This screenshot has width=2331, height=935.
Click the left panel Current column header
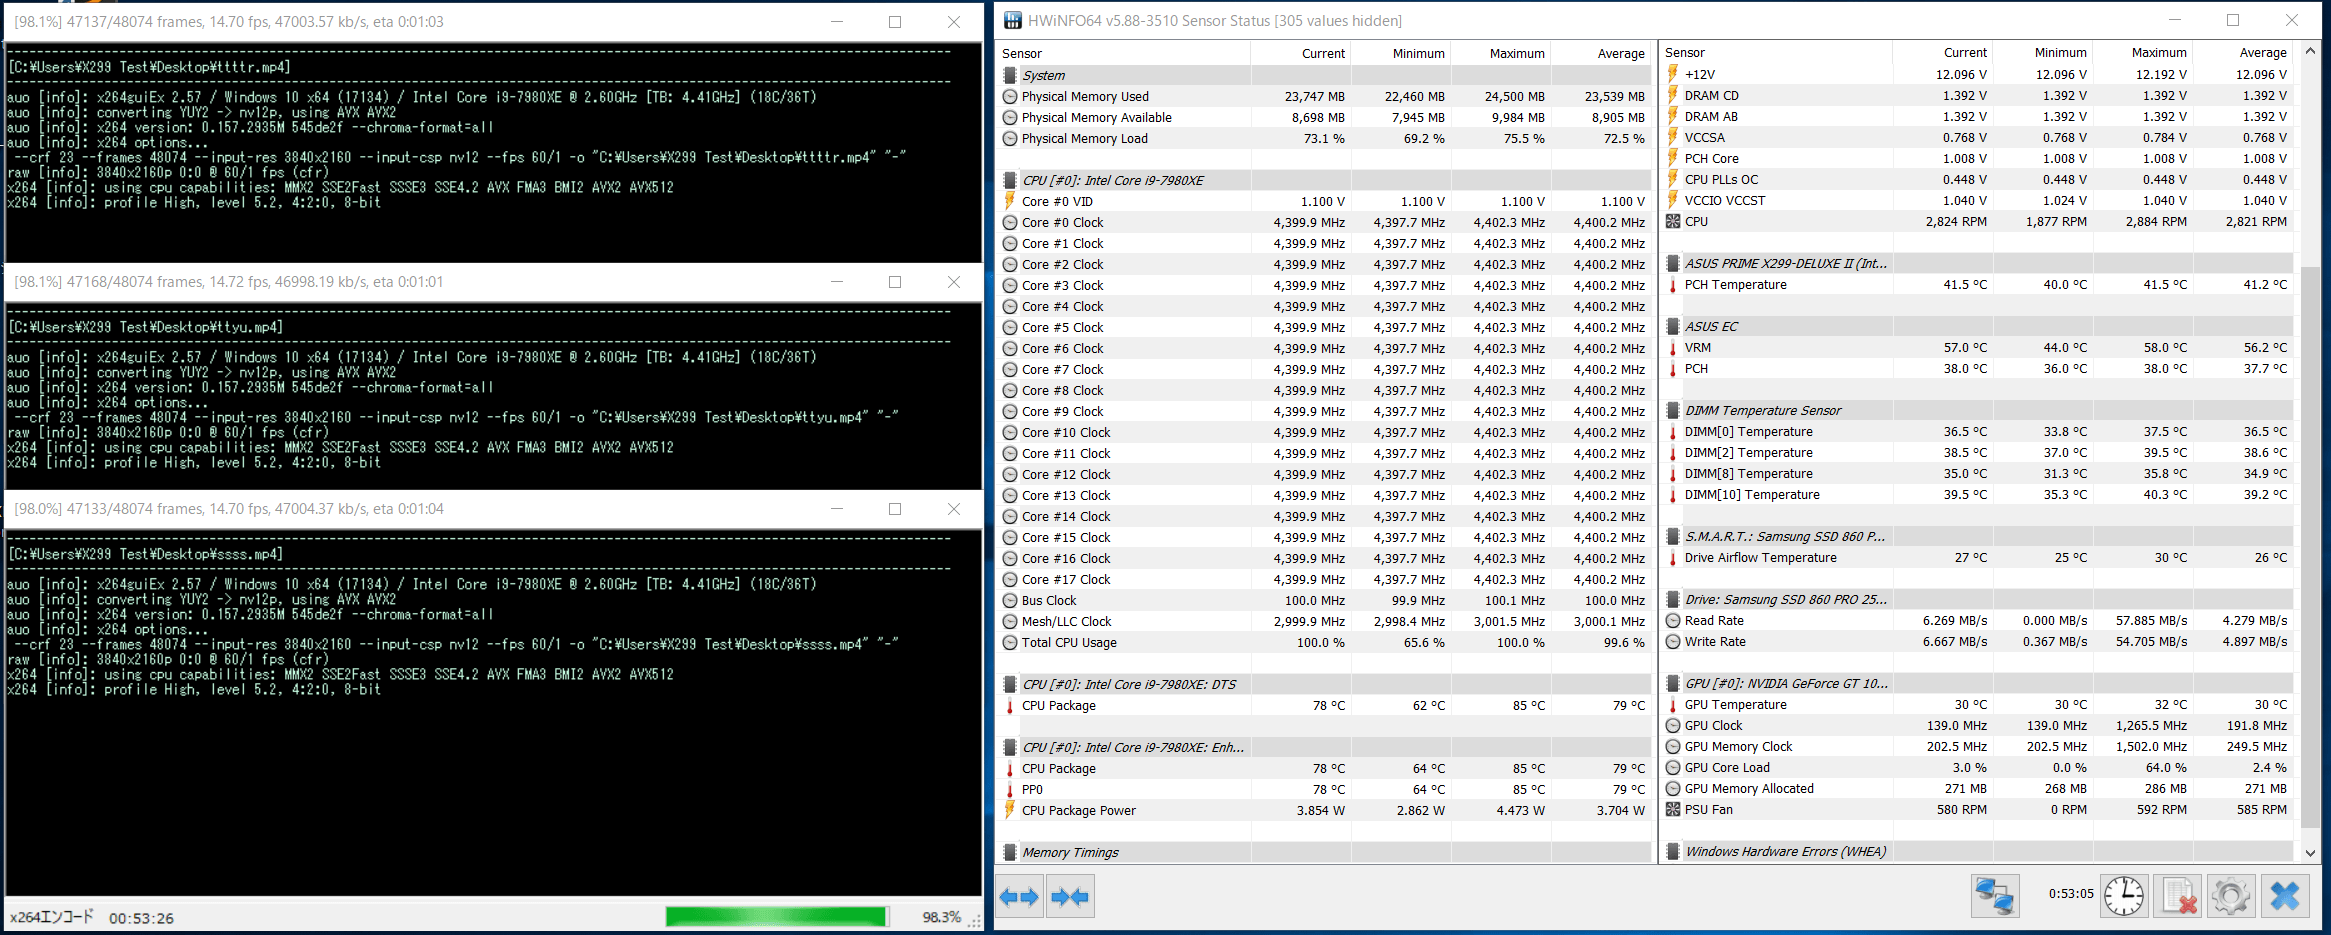click(x=1300, y=53)
